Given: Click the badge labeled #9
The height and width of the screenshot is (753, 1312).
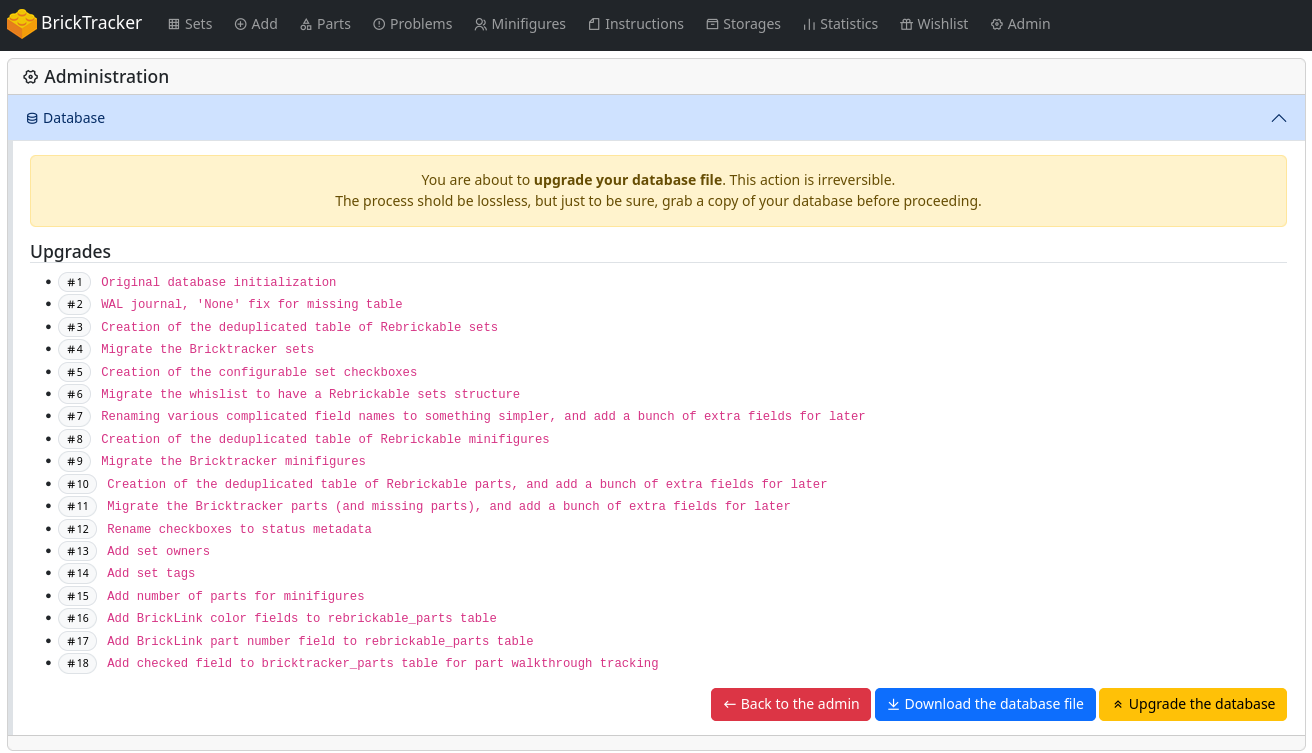Looking at the screenshot, I should [74, 461].
